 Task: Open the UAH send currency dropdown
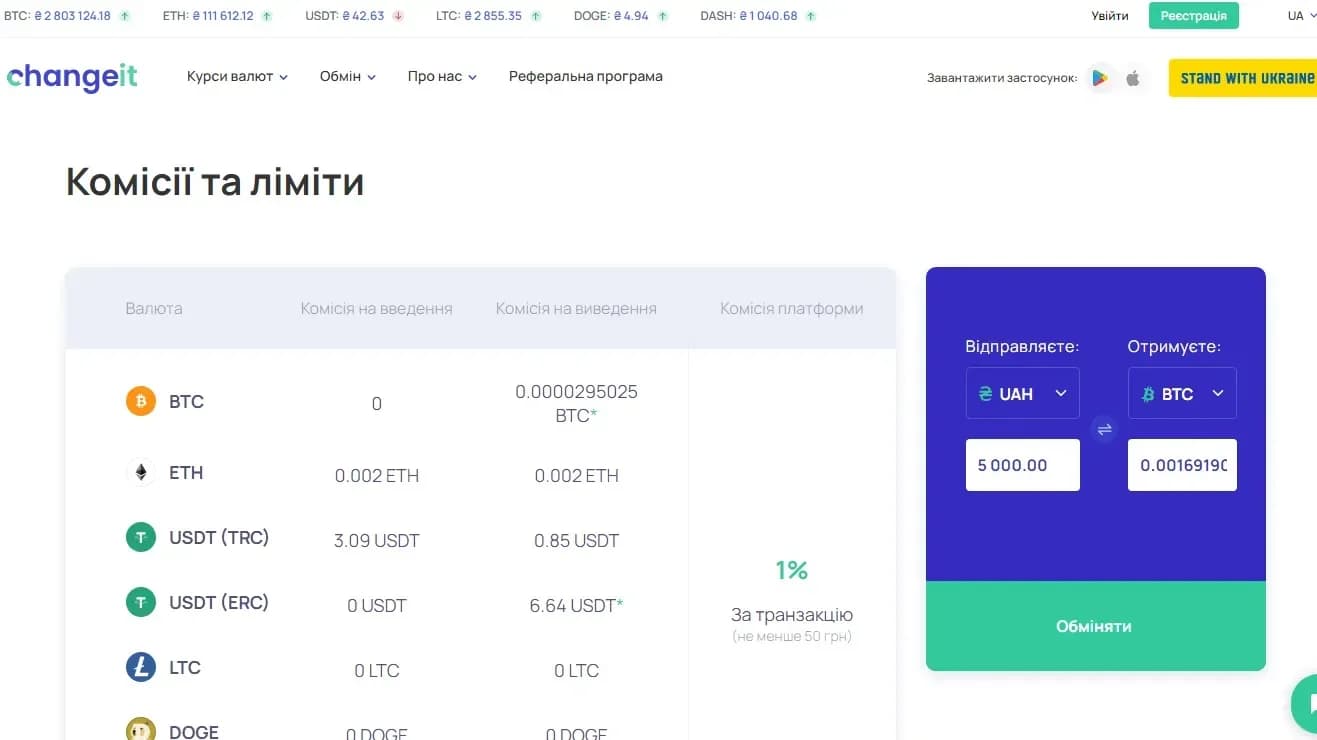(x=1022, y=393)
